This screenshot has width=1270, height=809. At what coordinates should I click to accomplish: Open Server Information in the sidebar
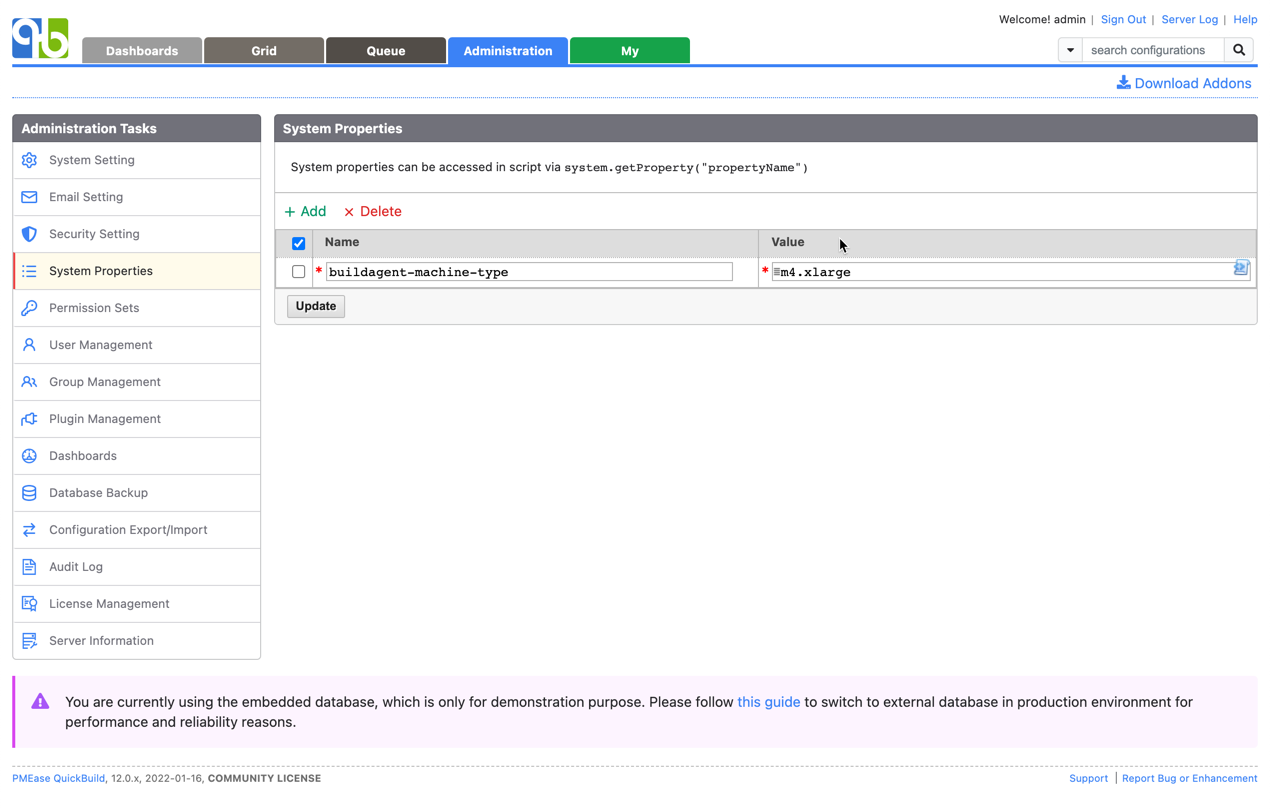coord(137,641)
